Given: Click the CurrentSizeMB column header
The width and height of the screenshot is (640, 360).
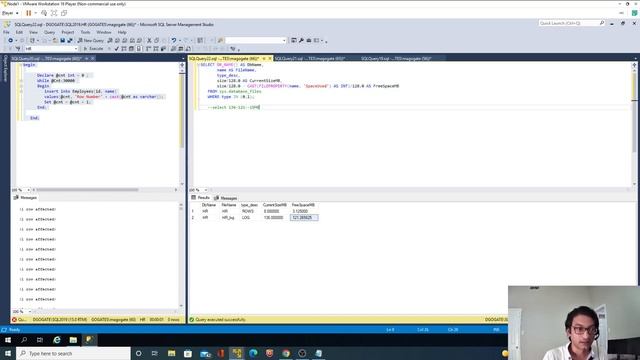Looking at the screenshot, I should click(x=275, y=205).
